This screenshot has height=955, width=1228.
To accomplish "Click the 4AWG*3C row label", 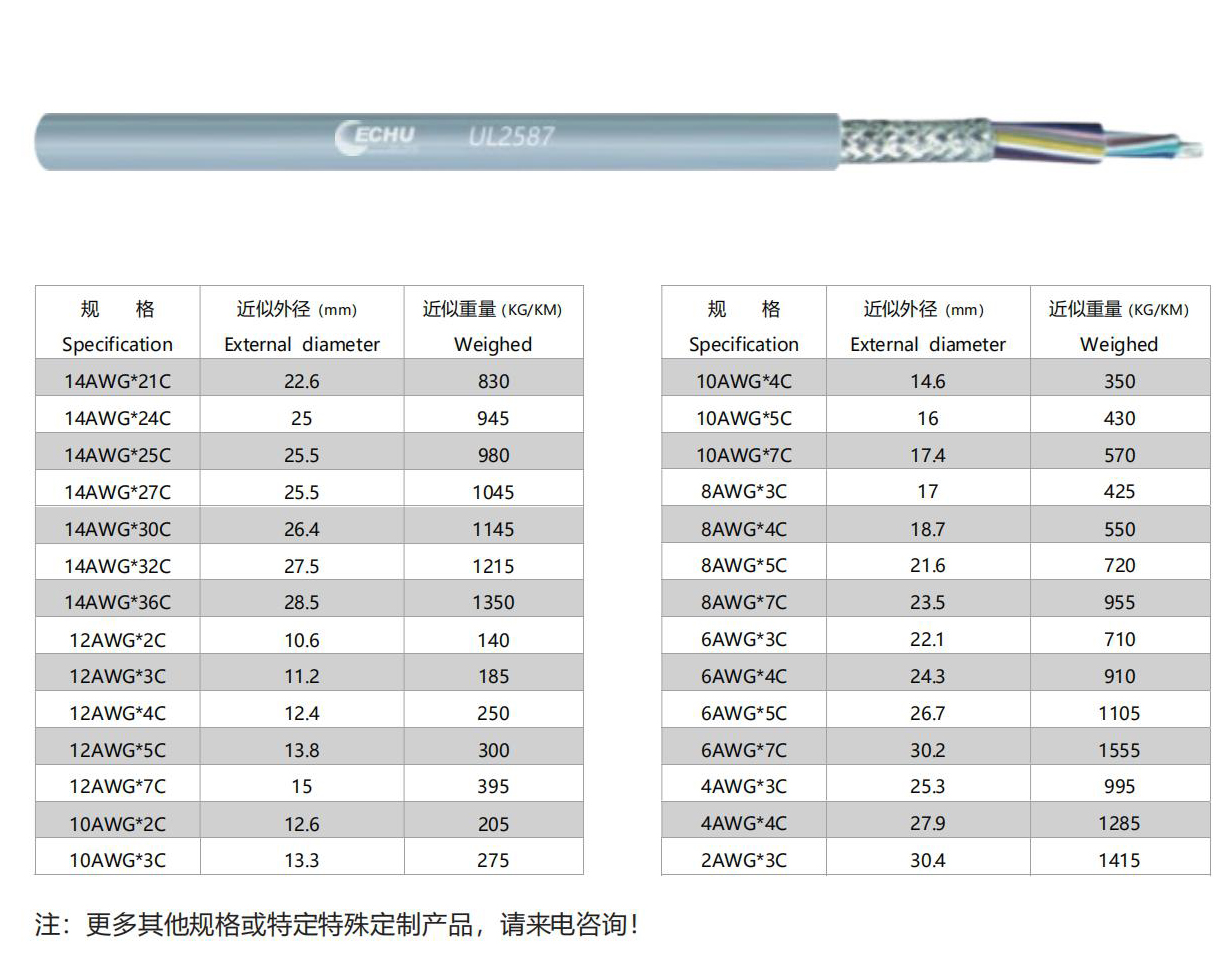I will click(744, 787).
